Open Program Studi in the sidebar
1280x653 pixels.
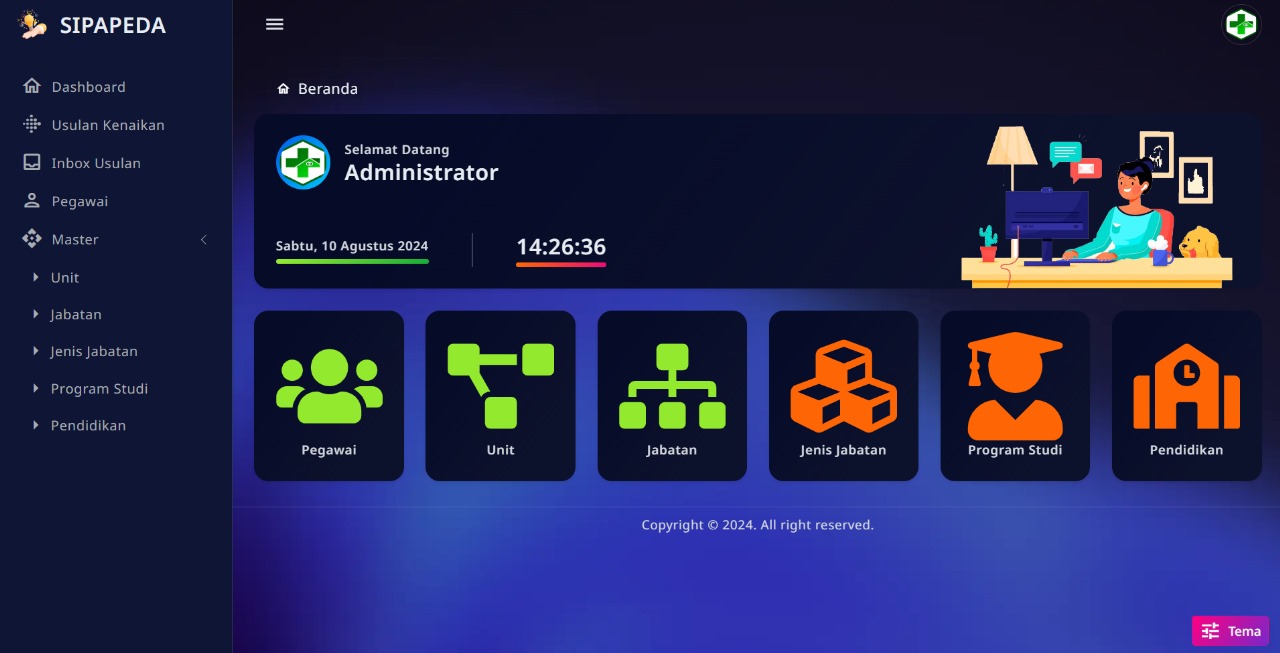click(99, 389)
